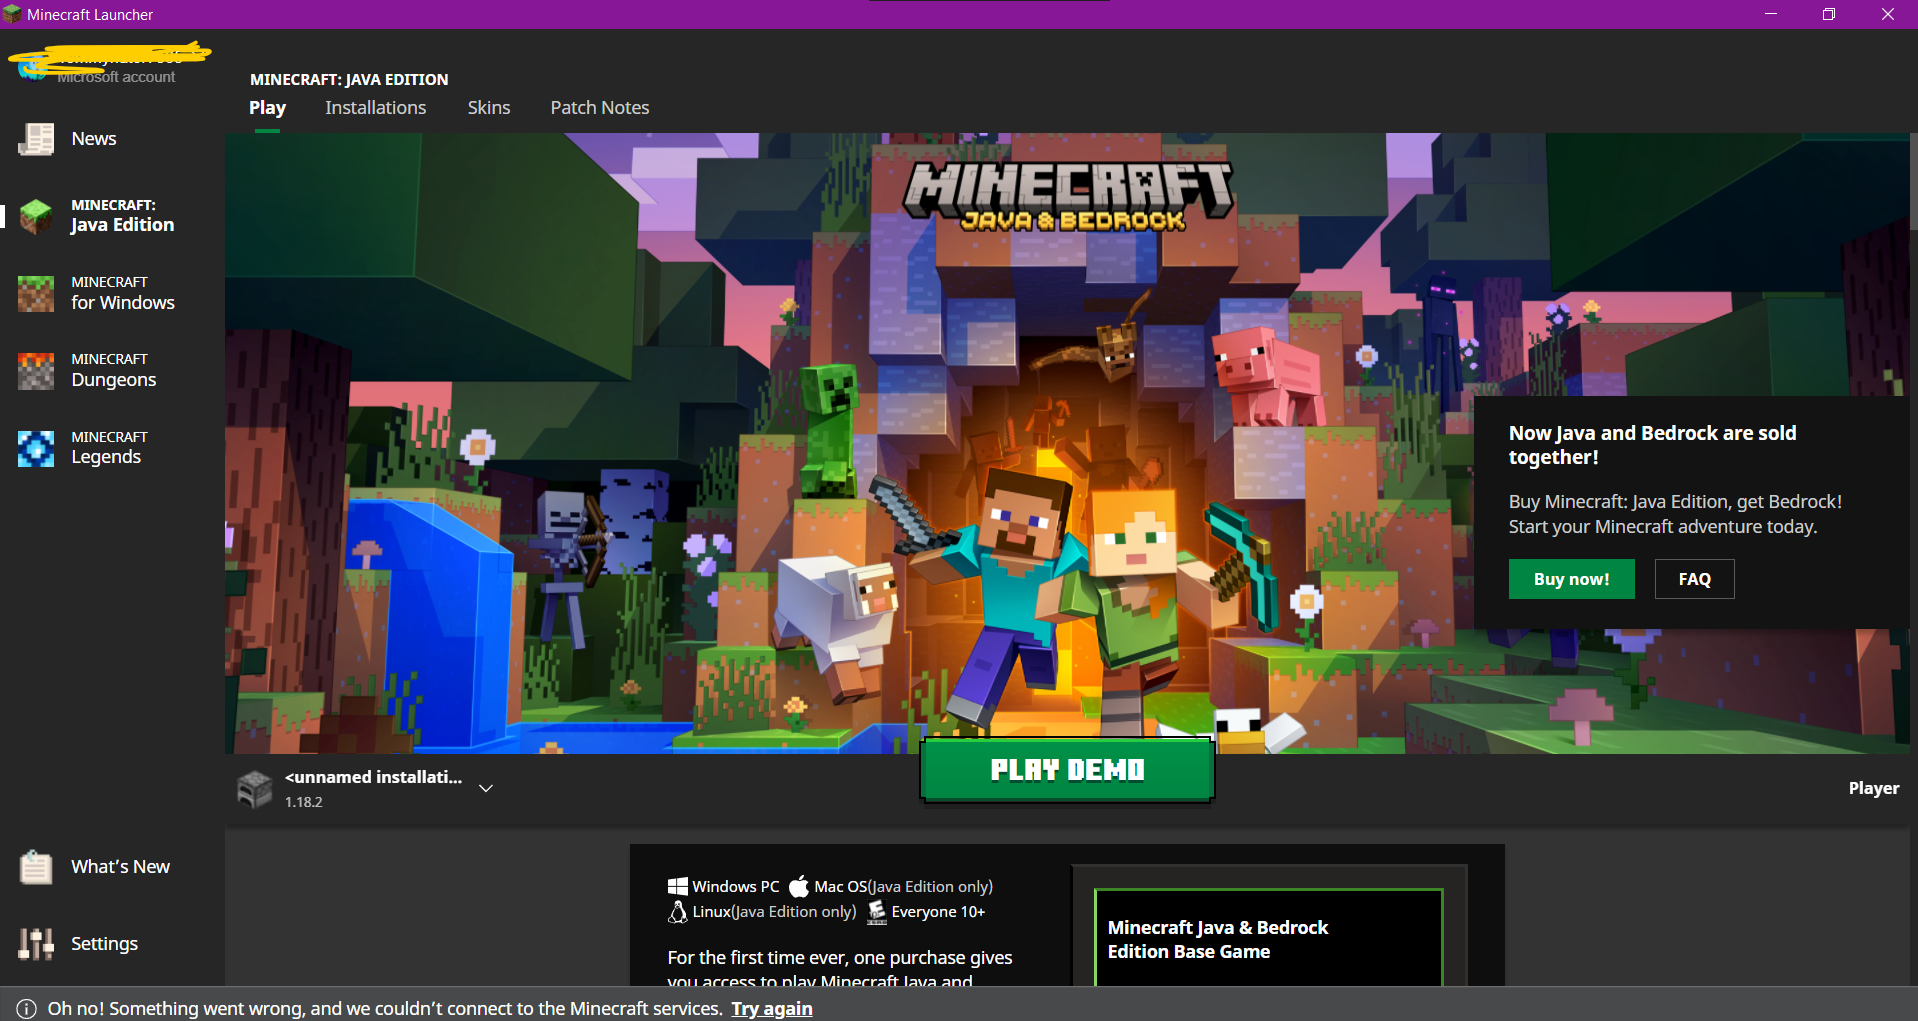The height and width of the screenshot is (1021, 1918).
Task: Open the unnamed installation 1.18.2 selector
Action: click(x=372, y=788)
